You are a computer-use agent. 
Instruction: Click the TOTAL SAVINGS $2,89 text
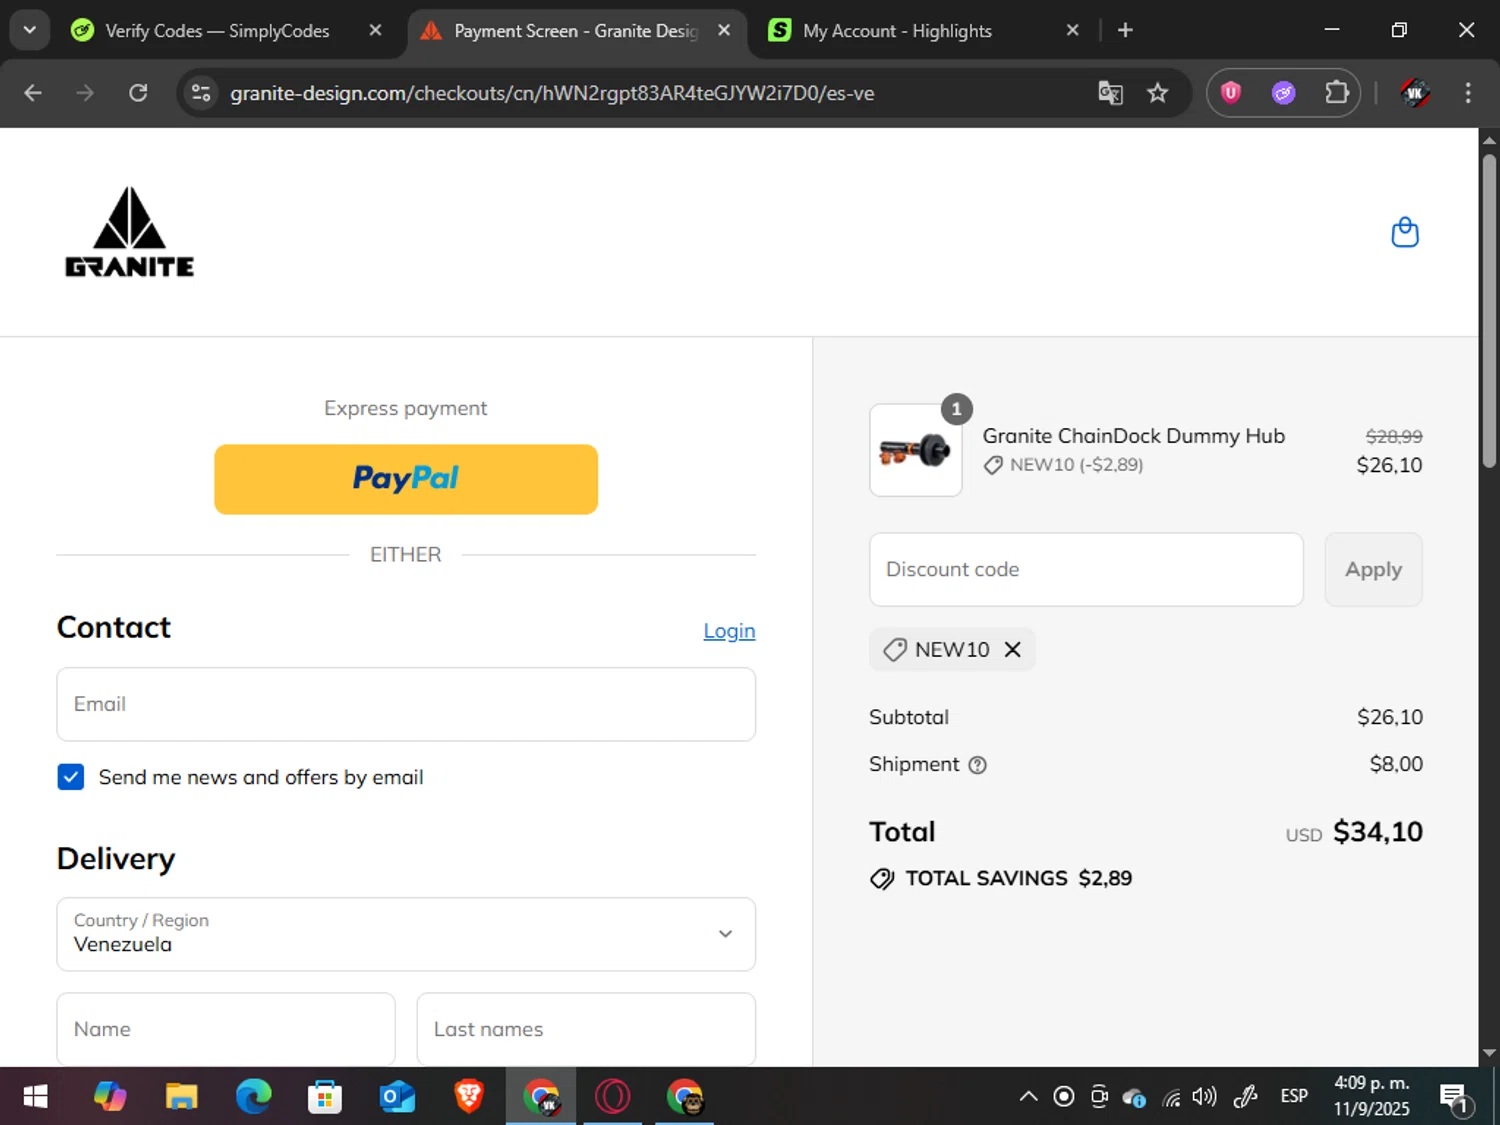(x=1018, y=878)
